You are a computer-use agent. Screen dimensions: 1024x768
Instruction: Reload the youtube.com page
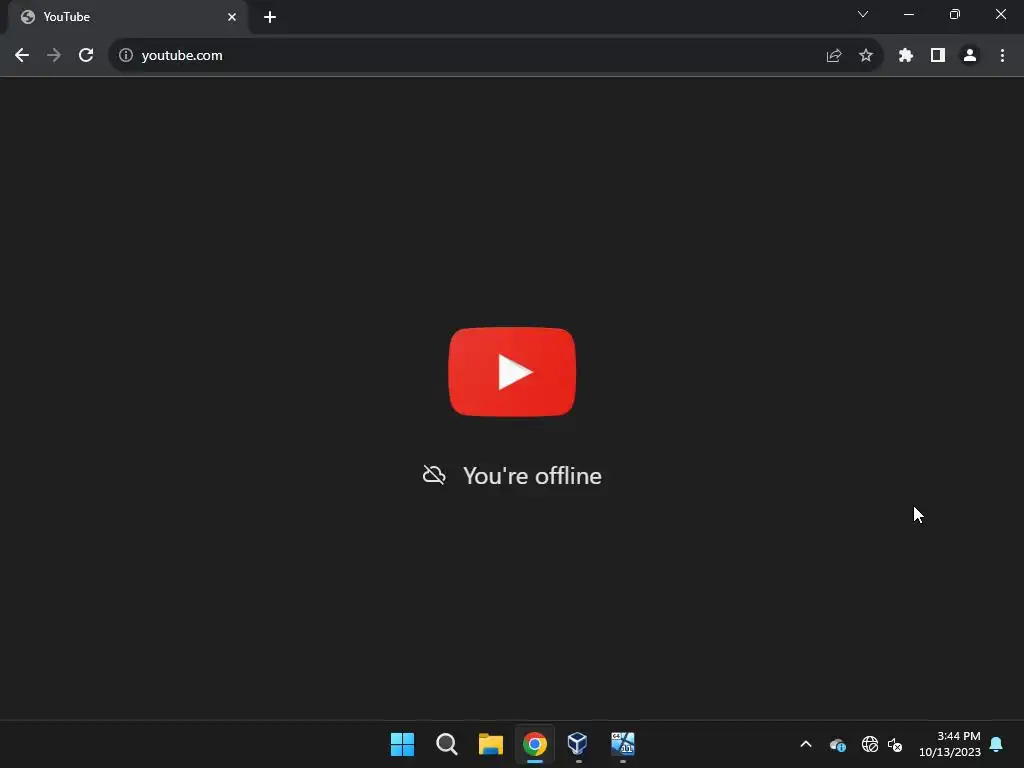click(x=86, y=56)
